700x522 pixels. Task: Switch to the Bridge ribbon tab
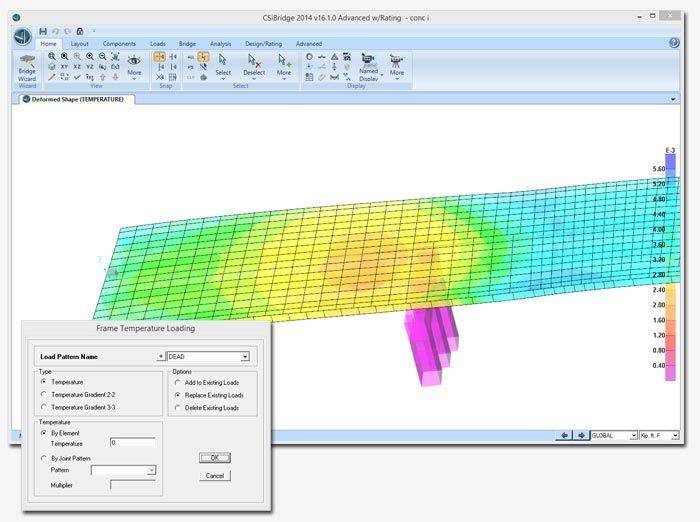point(187,44)
